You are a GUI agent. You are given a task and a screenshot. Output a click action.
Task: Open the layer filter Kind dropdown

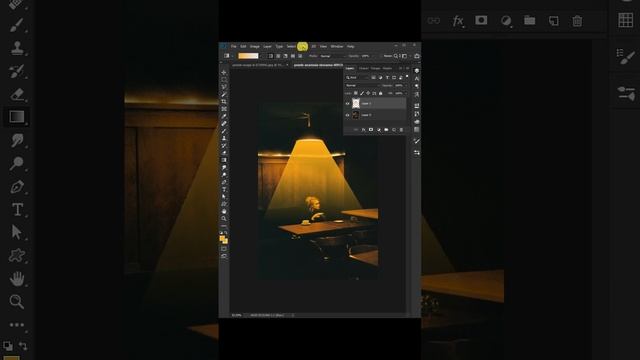(358, 78)
